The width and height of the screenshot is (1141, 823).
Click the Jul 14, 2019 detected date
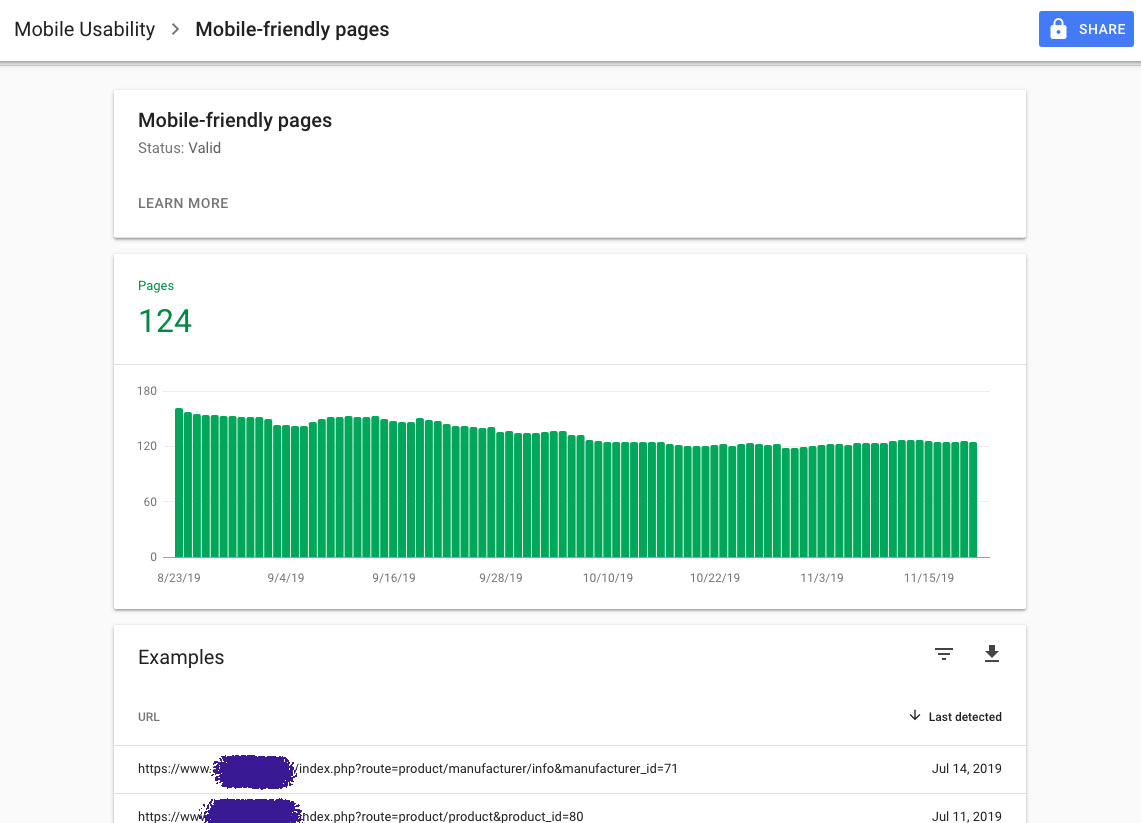tap(966, 769)
